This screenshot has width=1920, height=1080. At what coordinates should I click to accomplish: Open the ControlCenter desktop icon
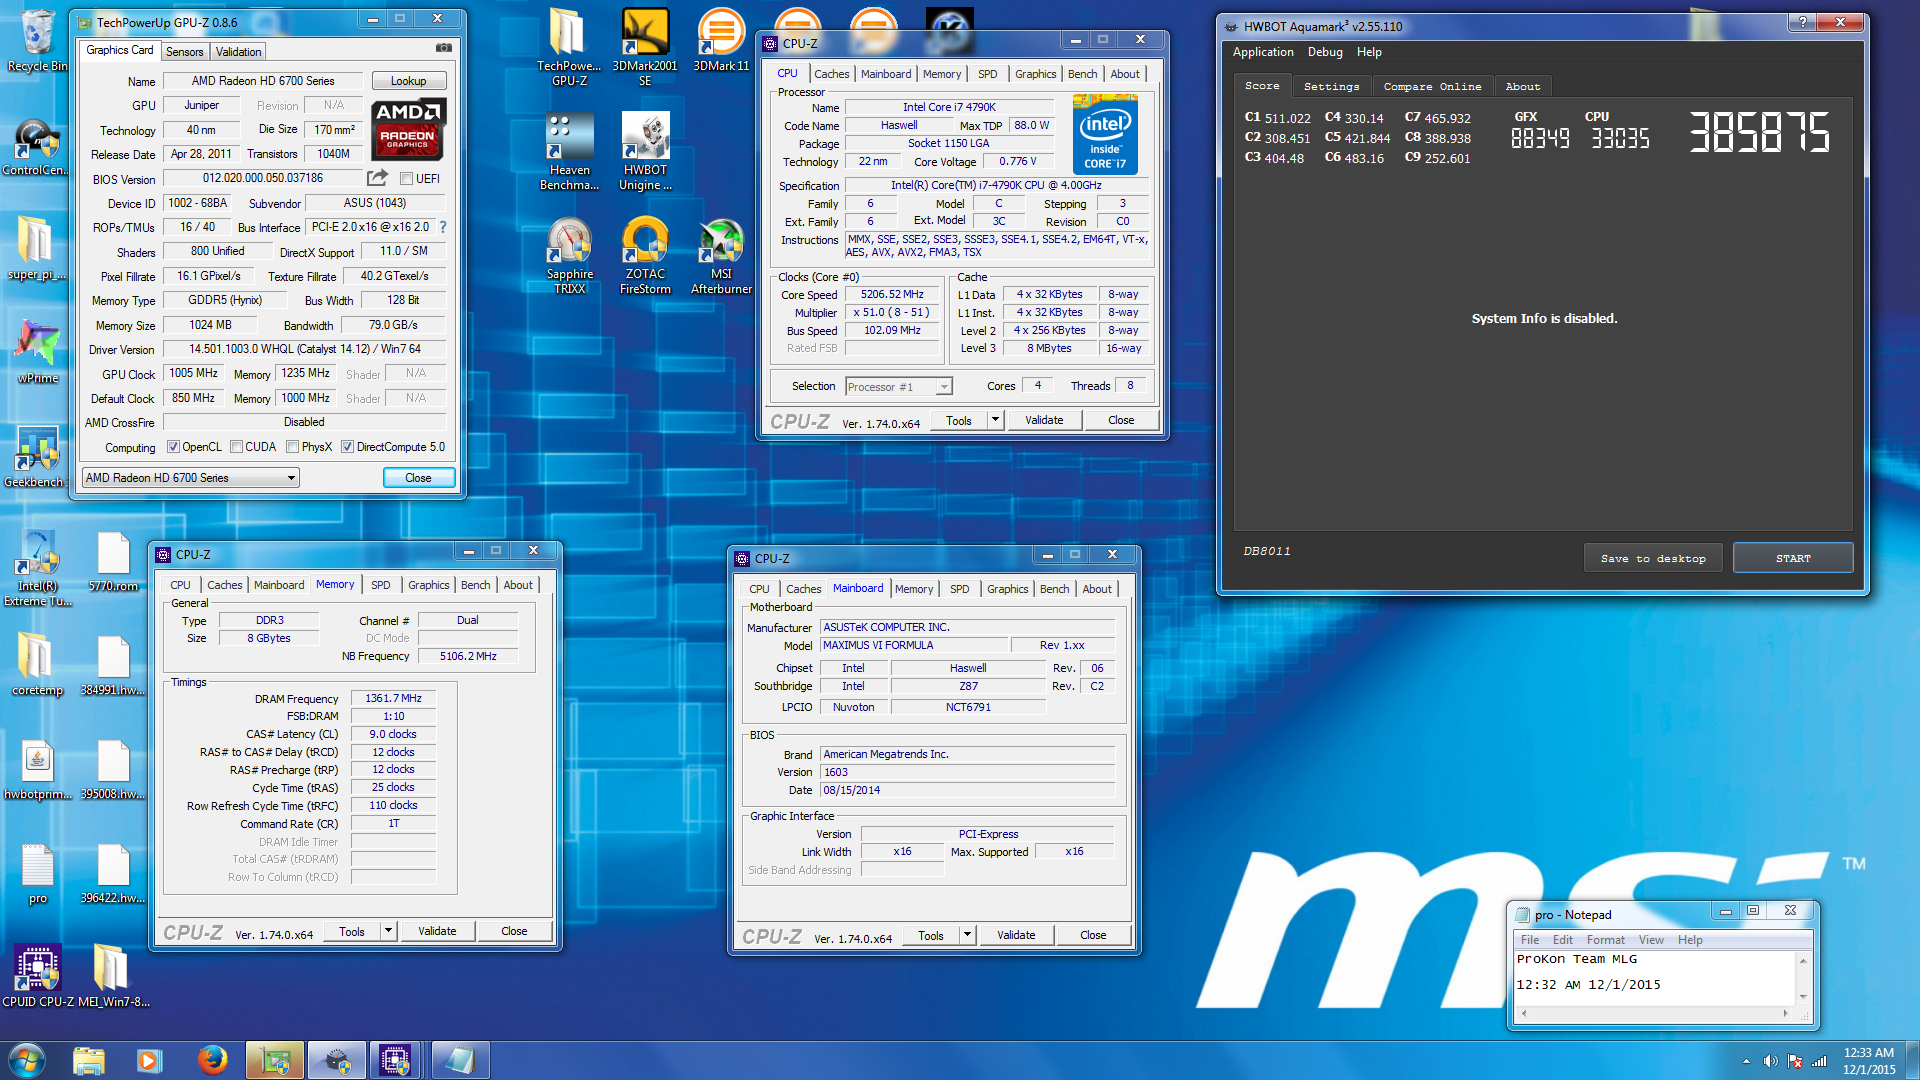point(35,148)
